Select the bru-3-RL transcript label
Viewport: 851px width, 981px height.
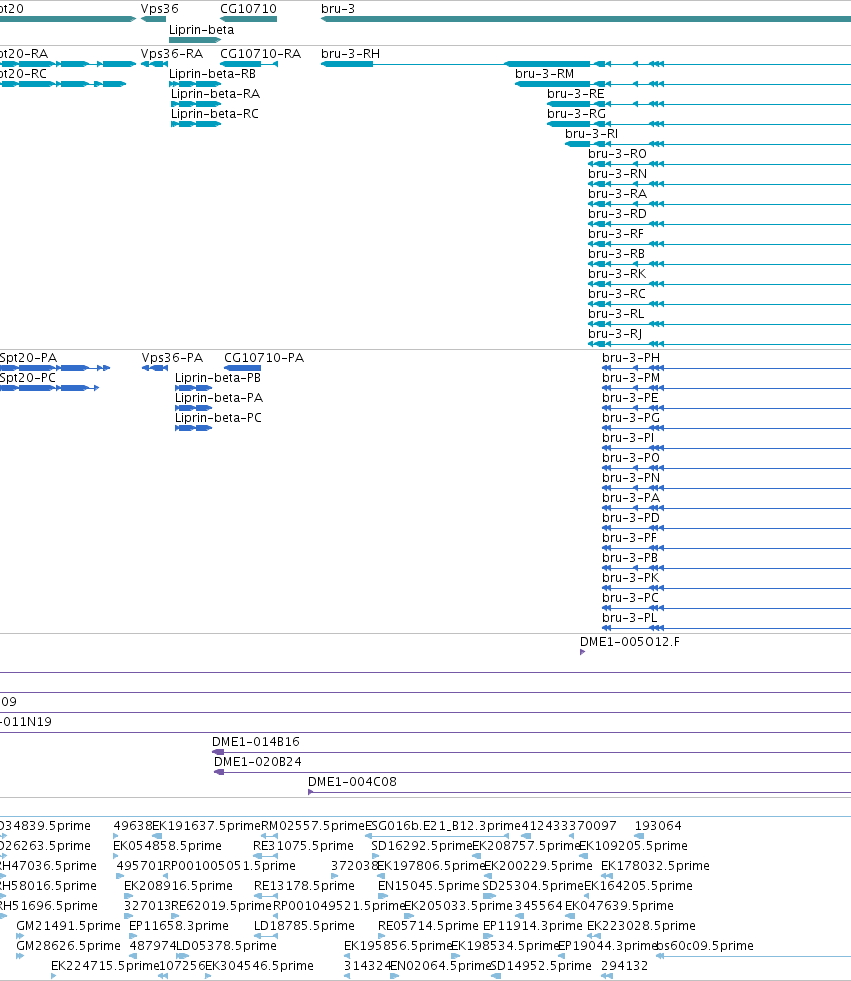616,314
